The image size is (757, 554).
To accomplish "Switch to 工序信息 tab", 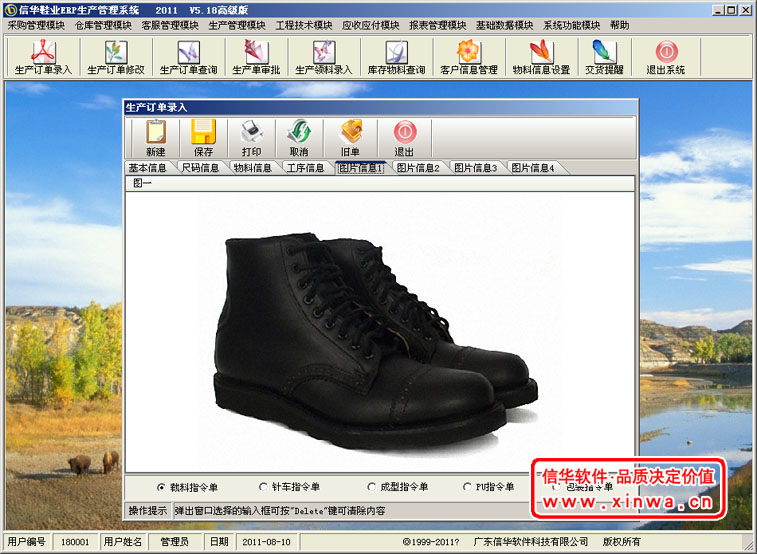I will tap(305, 168).
